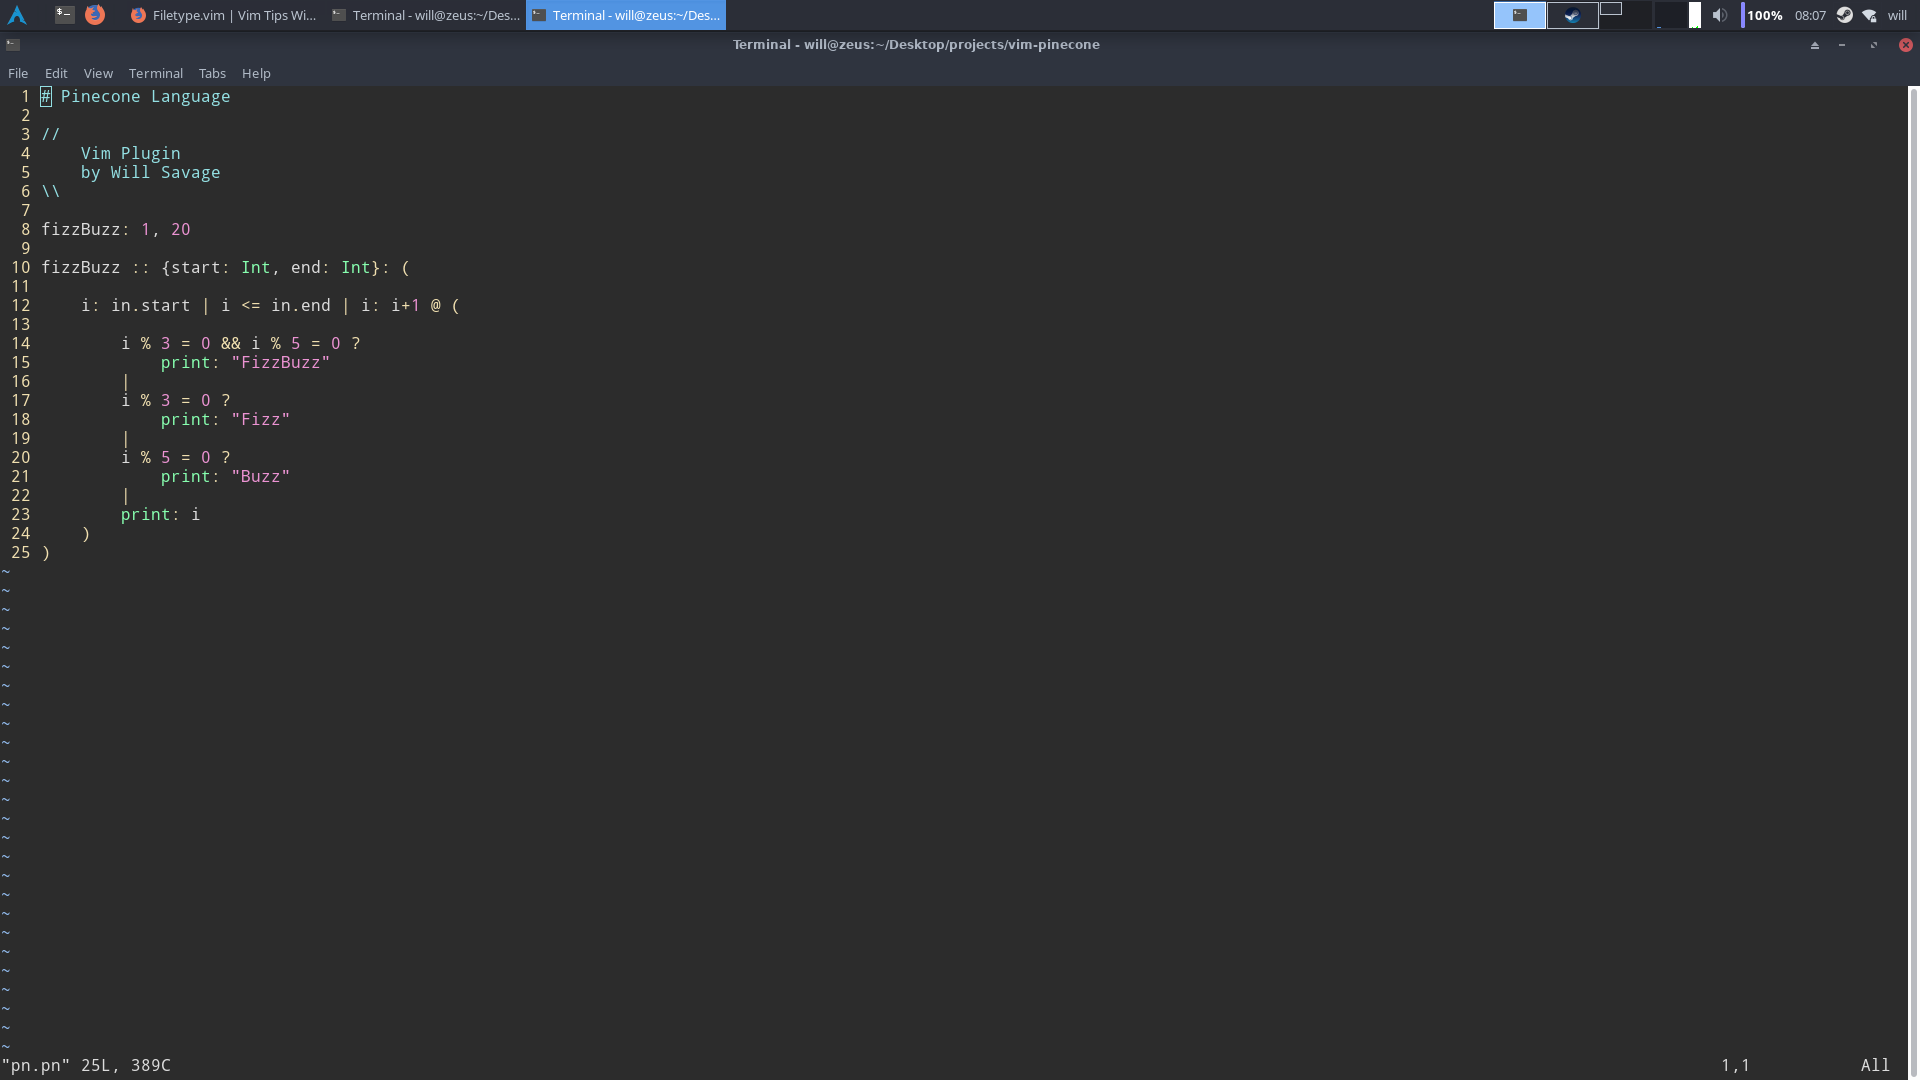Toggle always-on-top arrow button in titlebar

coord(1814,45)
